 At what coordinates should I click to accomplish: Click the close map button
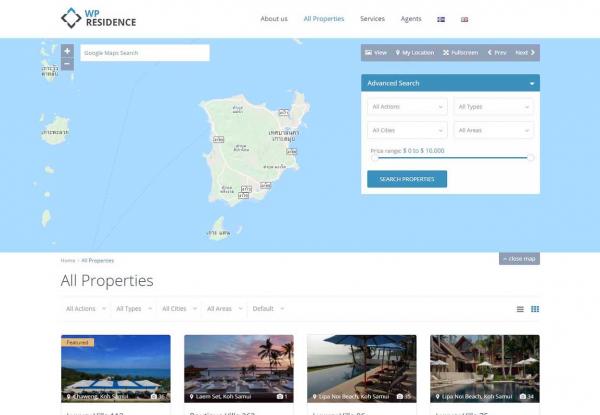(x=519, y=259)
